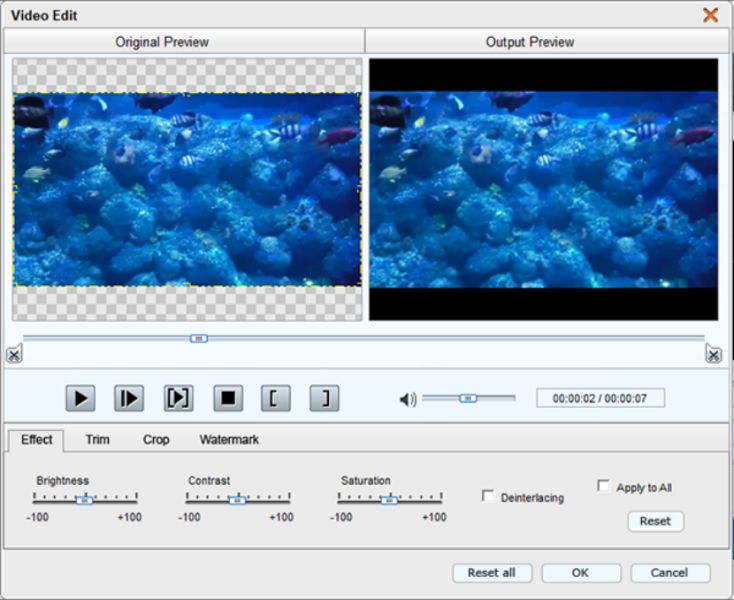Click the timecode display field

pos(600,398)
